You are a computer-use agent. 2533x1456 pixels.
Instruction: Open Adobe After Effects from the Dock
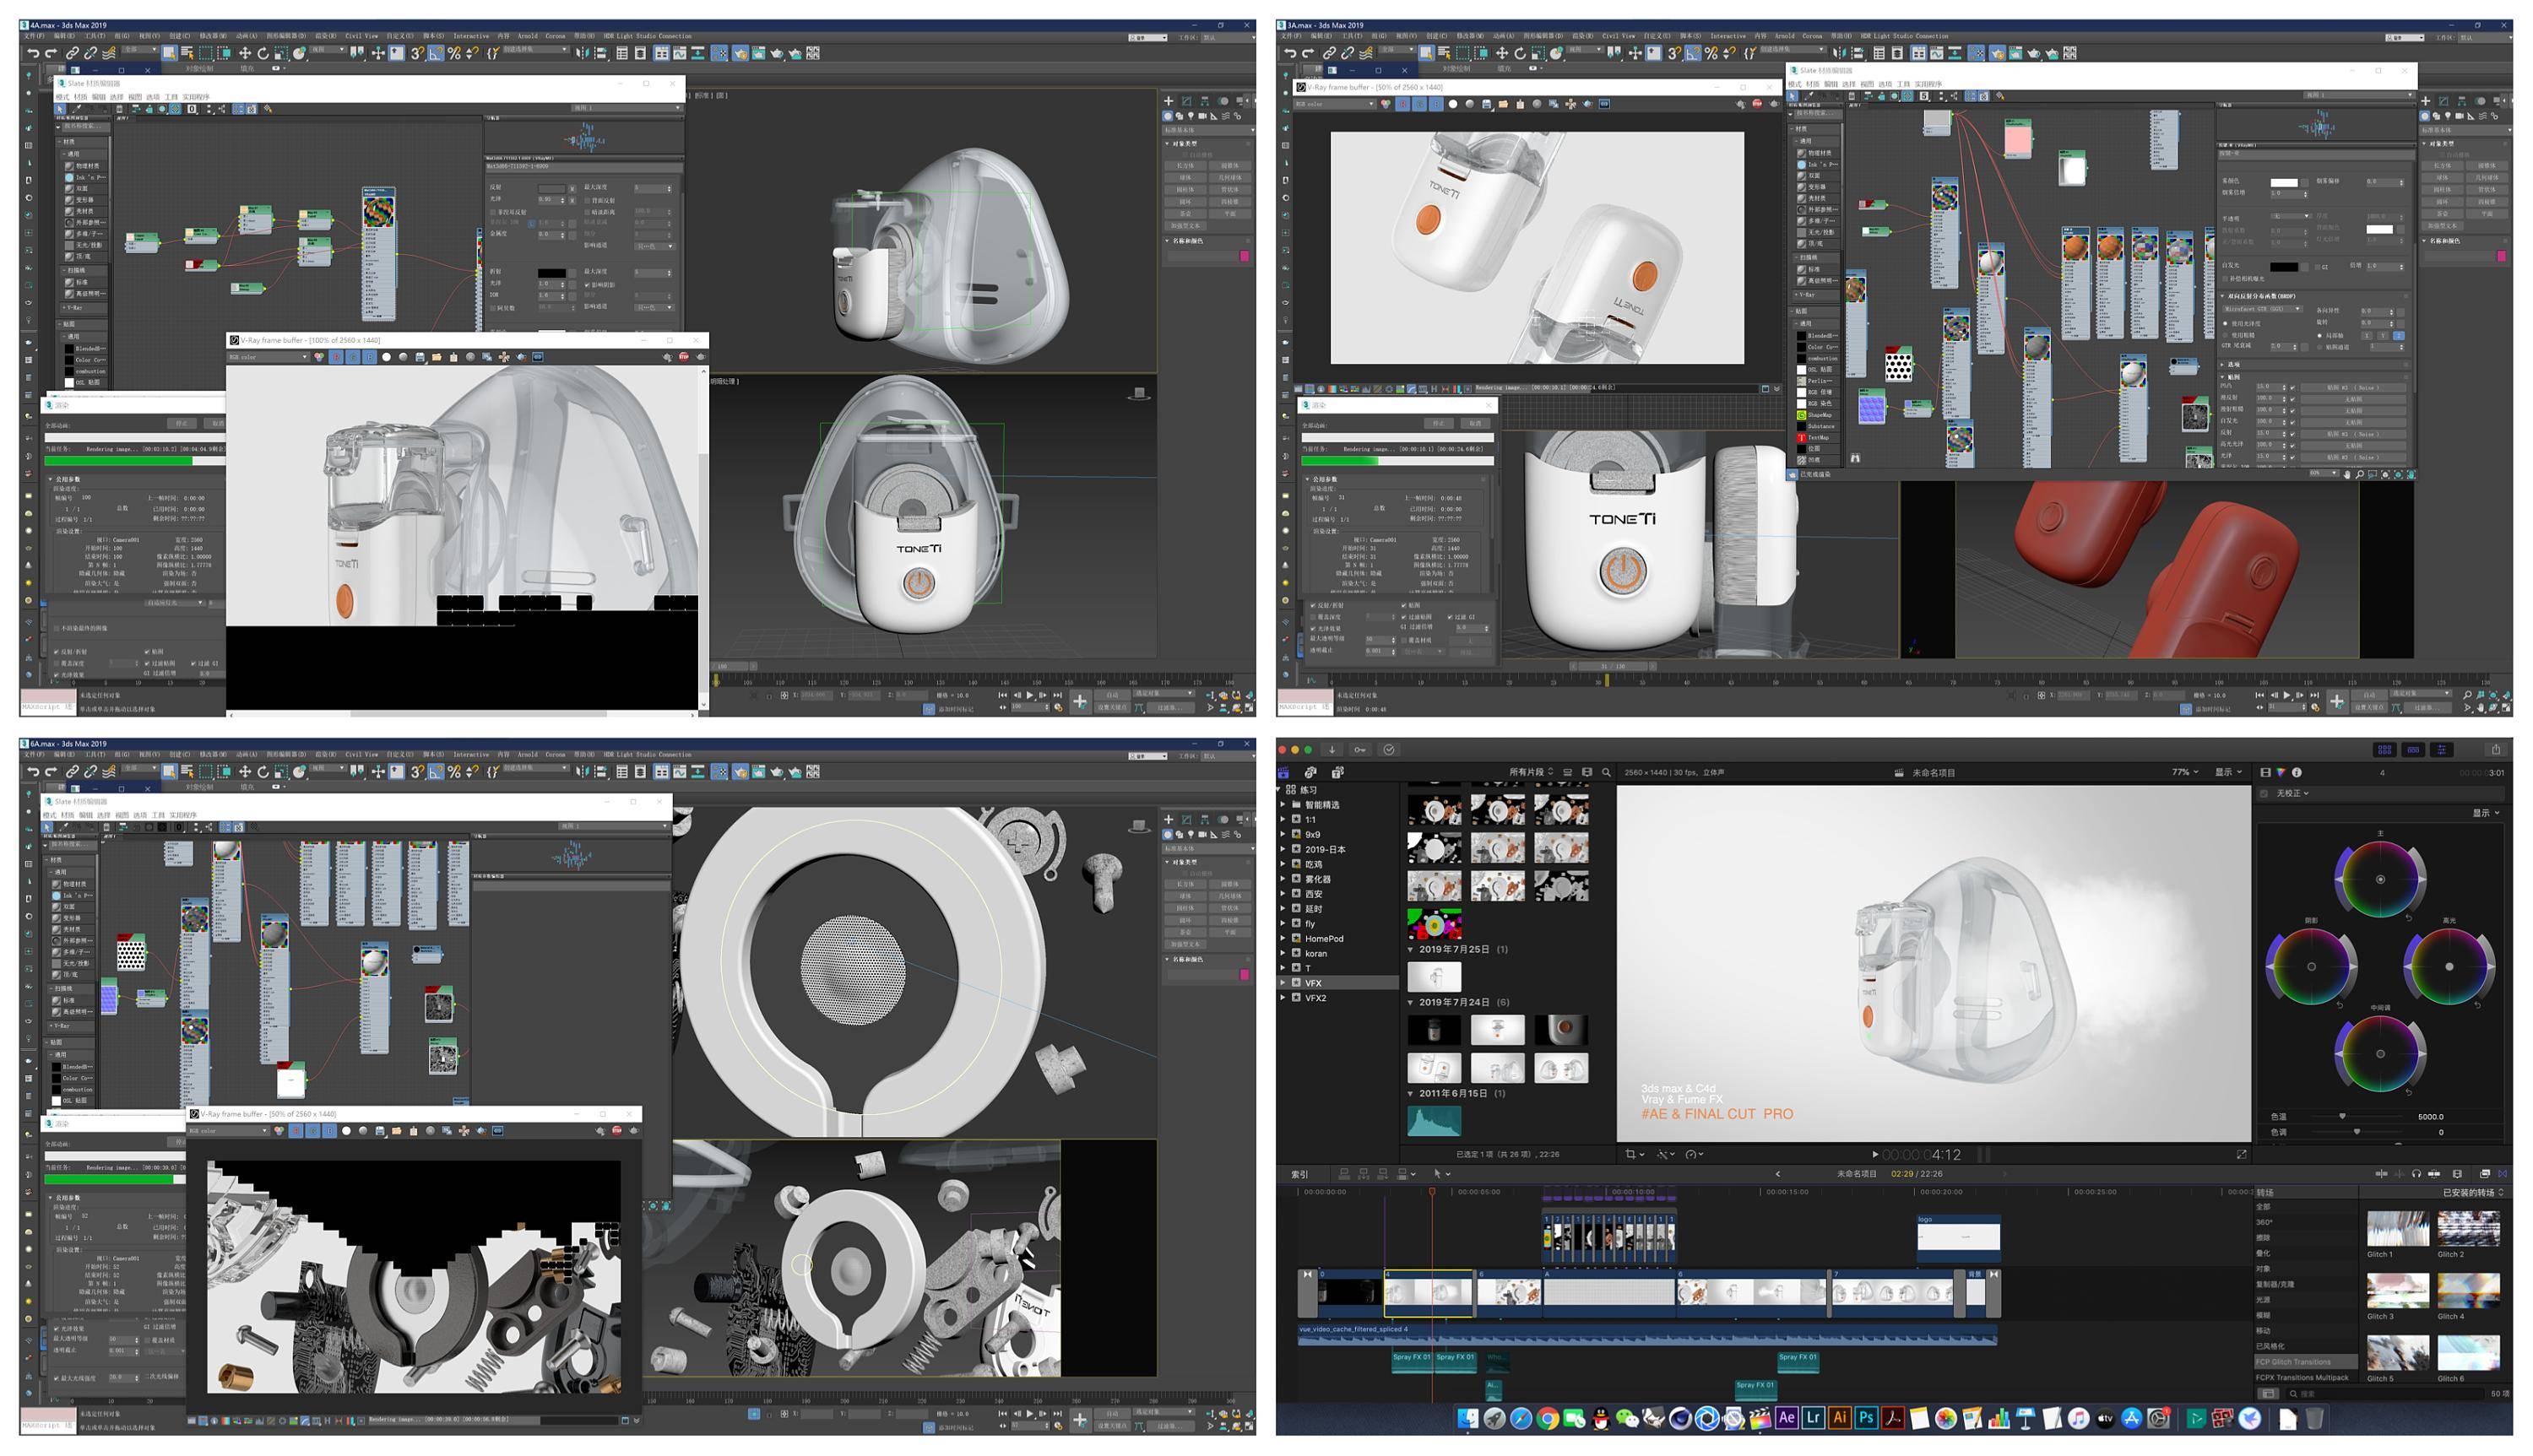pos(1786,1418)
